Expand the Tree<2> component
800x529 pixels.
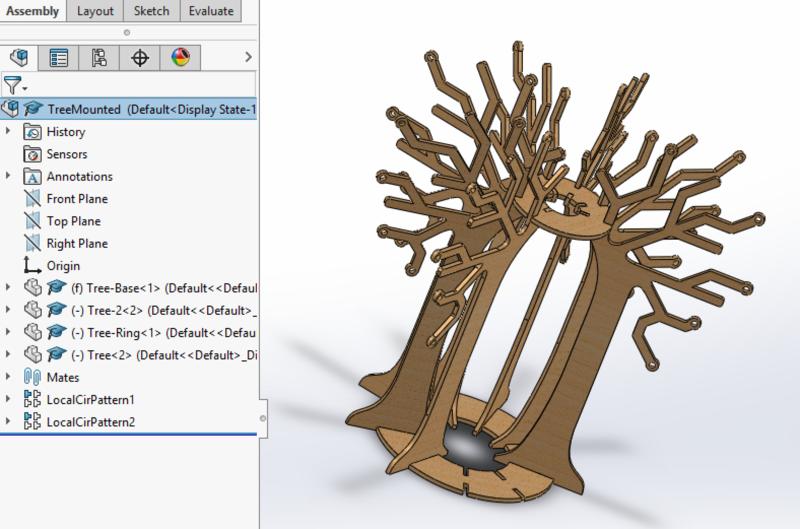click(x=8, y=354)
